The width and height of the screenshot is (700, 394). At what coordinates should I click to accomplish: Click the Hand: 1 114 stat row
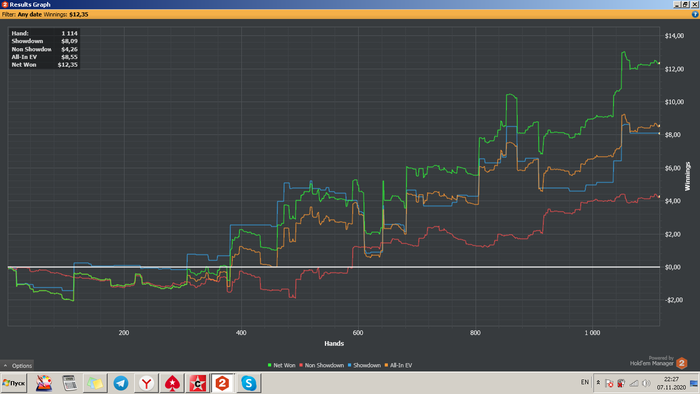coord(44,33)
